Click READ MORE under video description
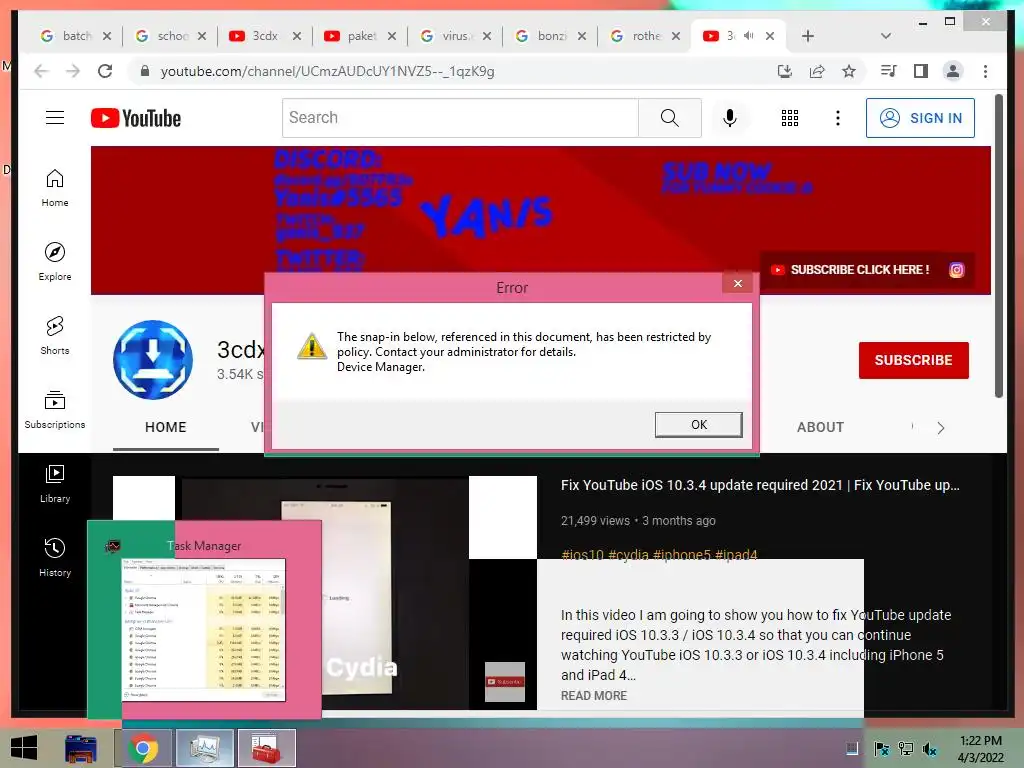 594,696
